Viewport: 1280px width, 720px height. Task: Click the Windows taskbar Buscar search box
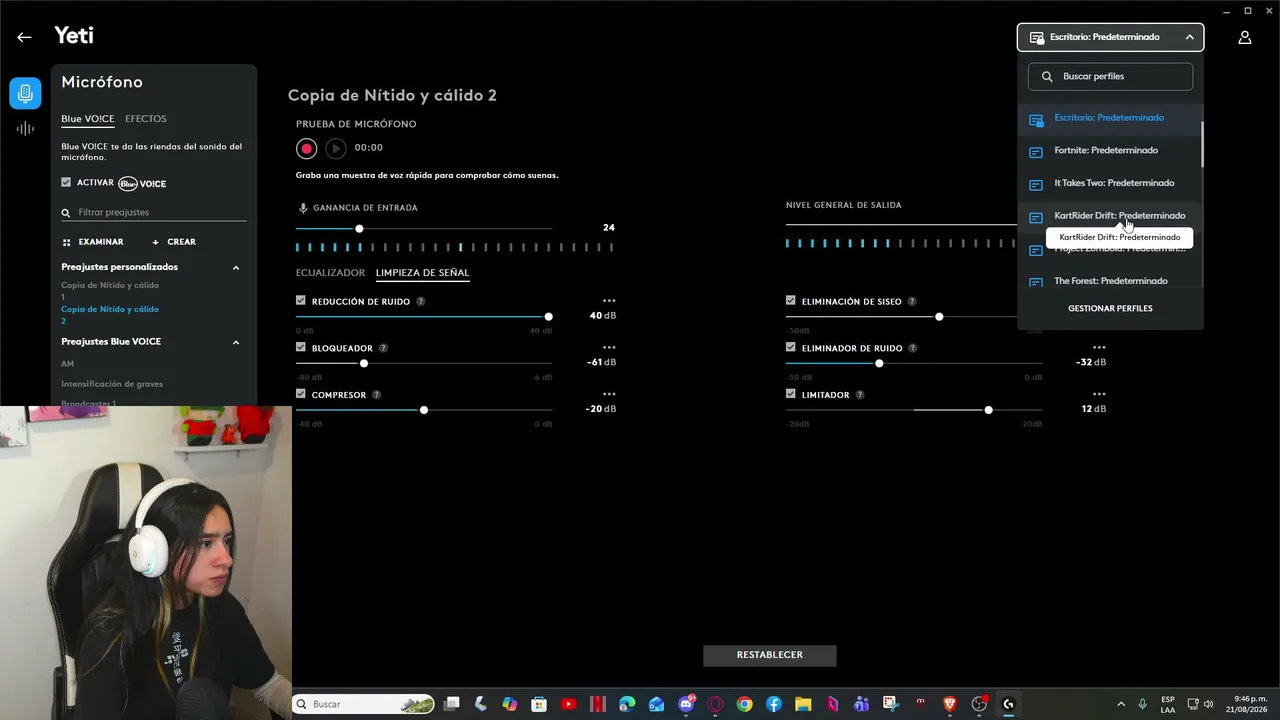coord(364,704)
